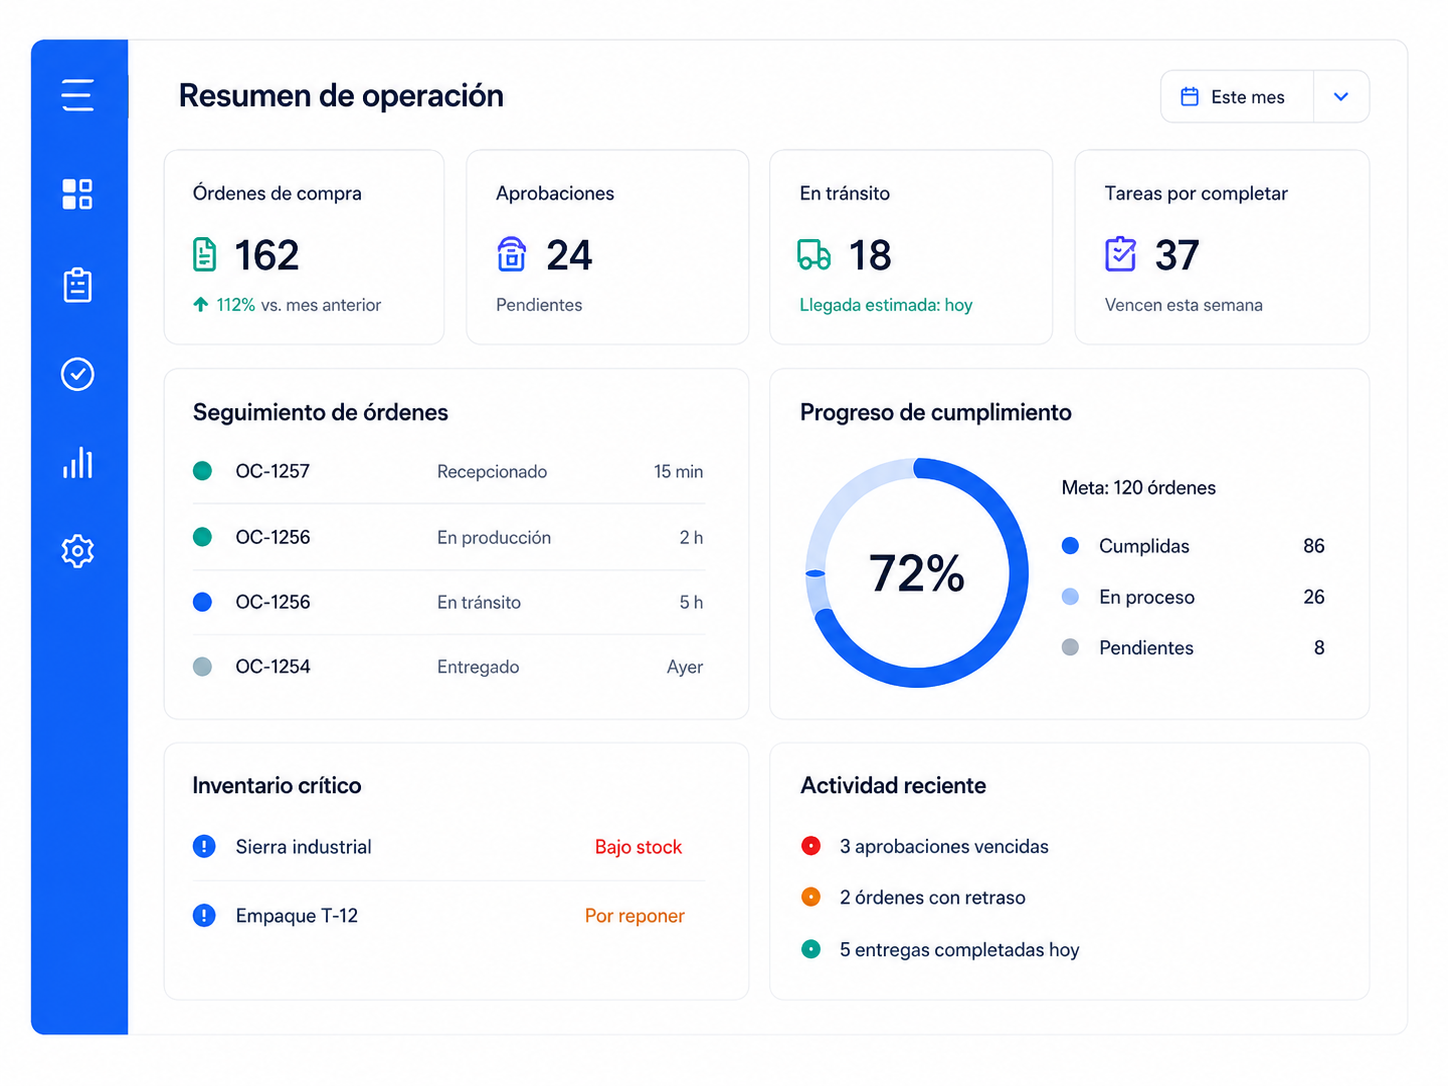Click the En proceso legend light swatch
The height and width of the screenshot is (1086, 1448).
point(1070,597)
